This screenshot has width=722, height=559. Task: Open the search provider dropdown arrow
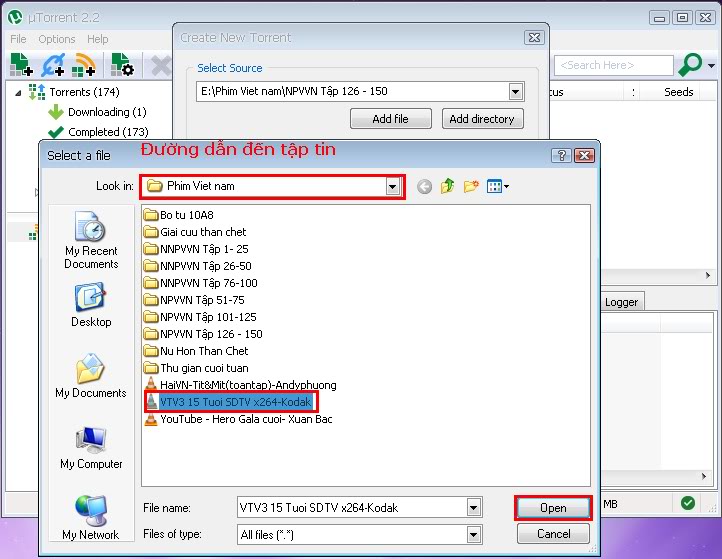pyautogui.click(x=711, y=66)
